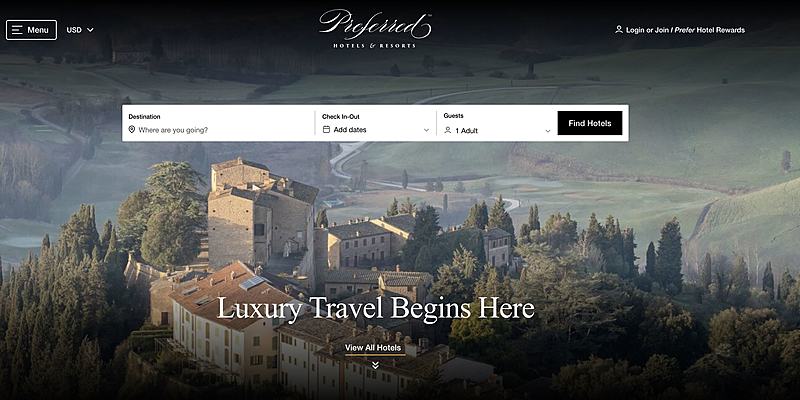Click the chevron beside USD
Screen dimensions: 800x400
click(90, 30)
